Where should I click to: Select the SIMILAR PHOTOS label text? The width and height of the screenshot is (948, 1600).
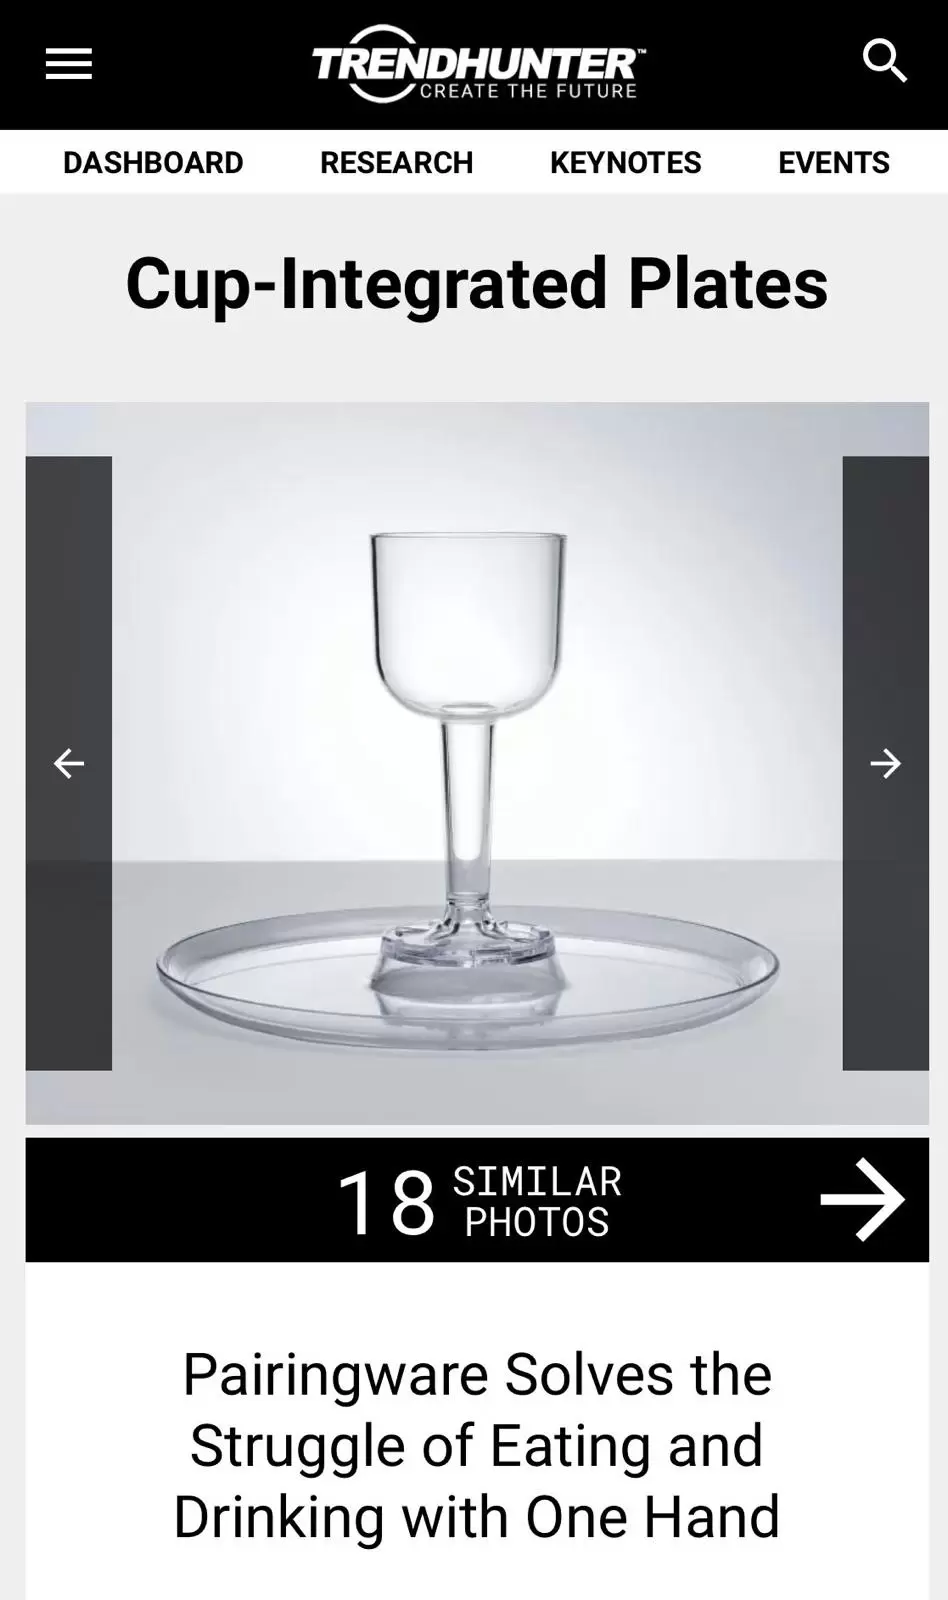click(x=537, y=1202)
